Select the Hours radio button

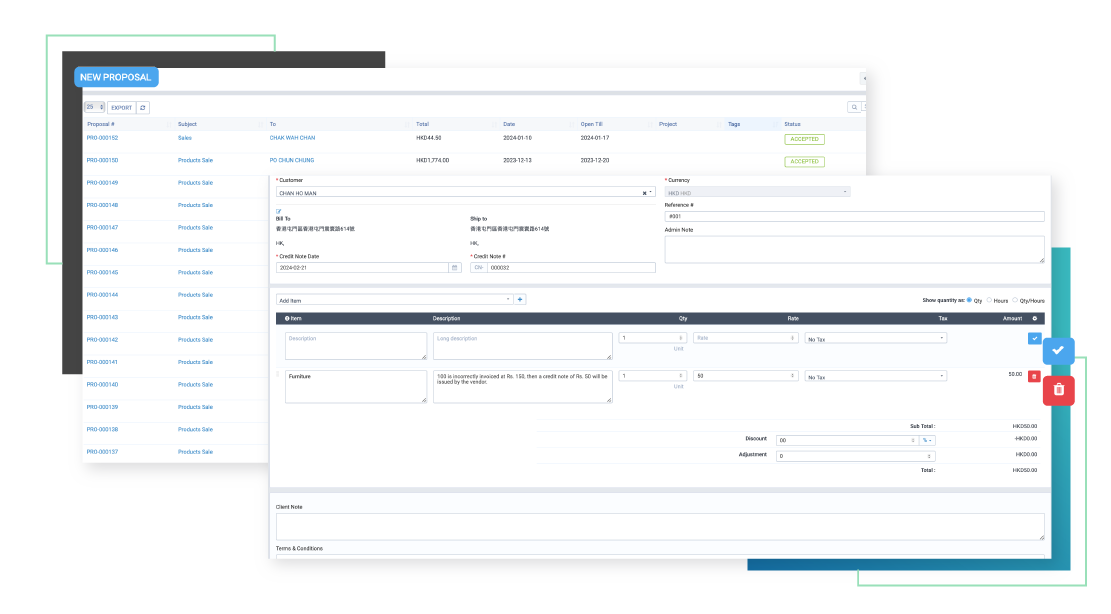pyautogui.click(x=989, y=300)
